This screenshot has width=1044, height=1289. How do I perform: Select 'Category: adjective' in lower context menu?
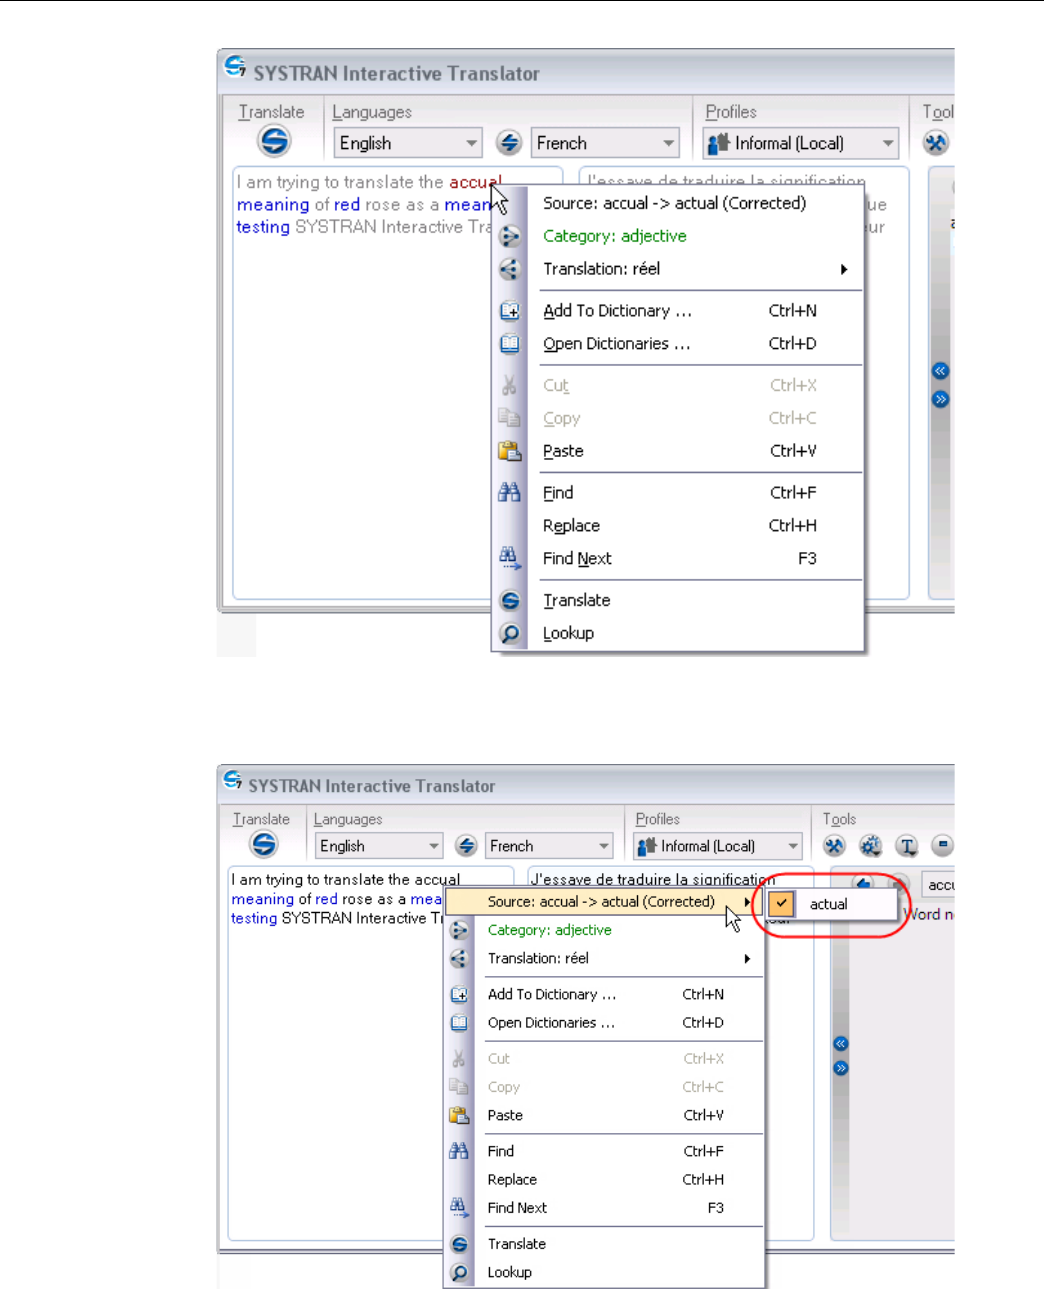tap(550, 930)
